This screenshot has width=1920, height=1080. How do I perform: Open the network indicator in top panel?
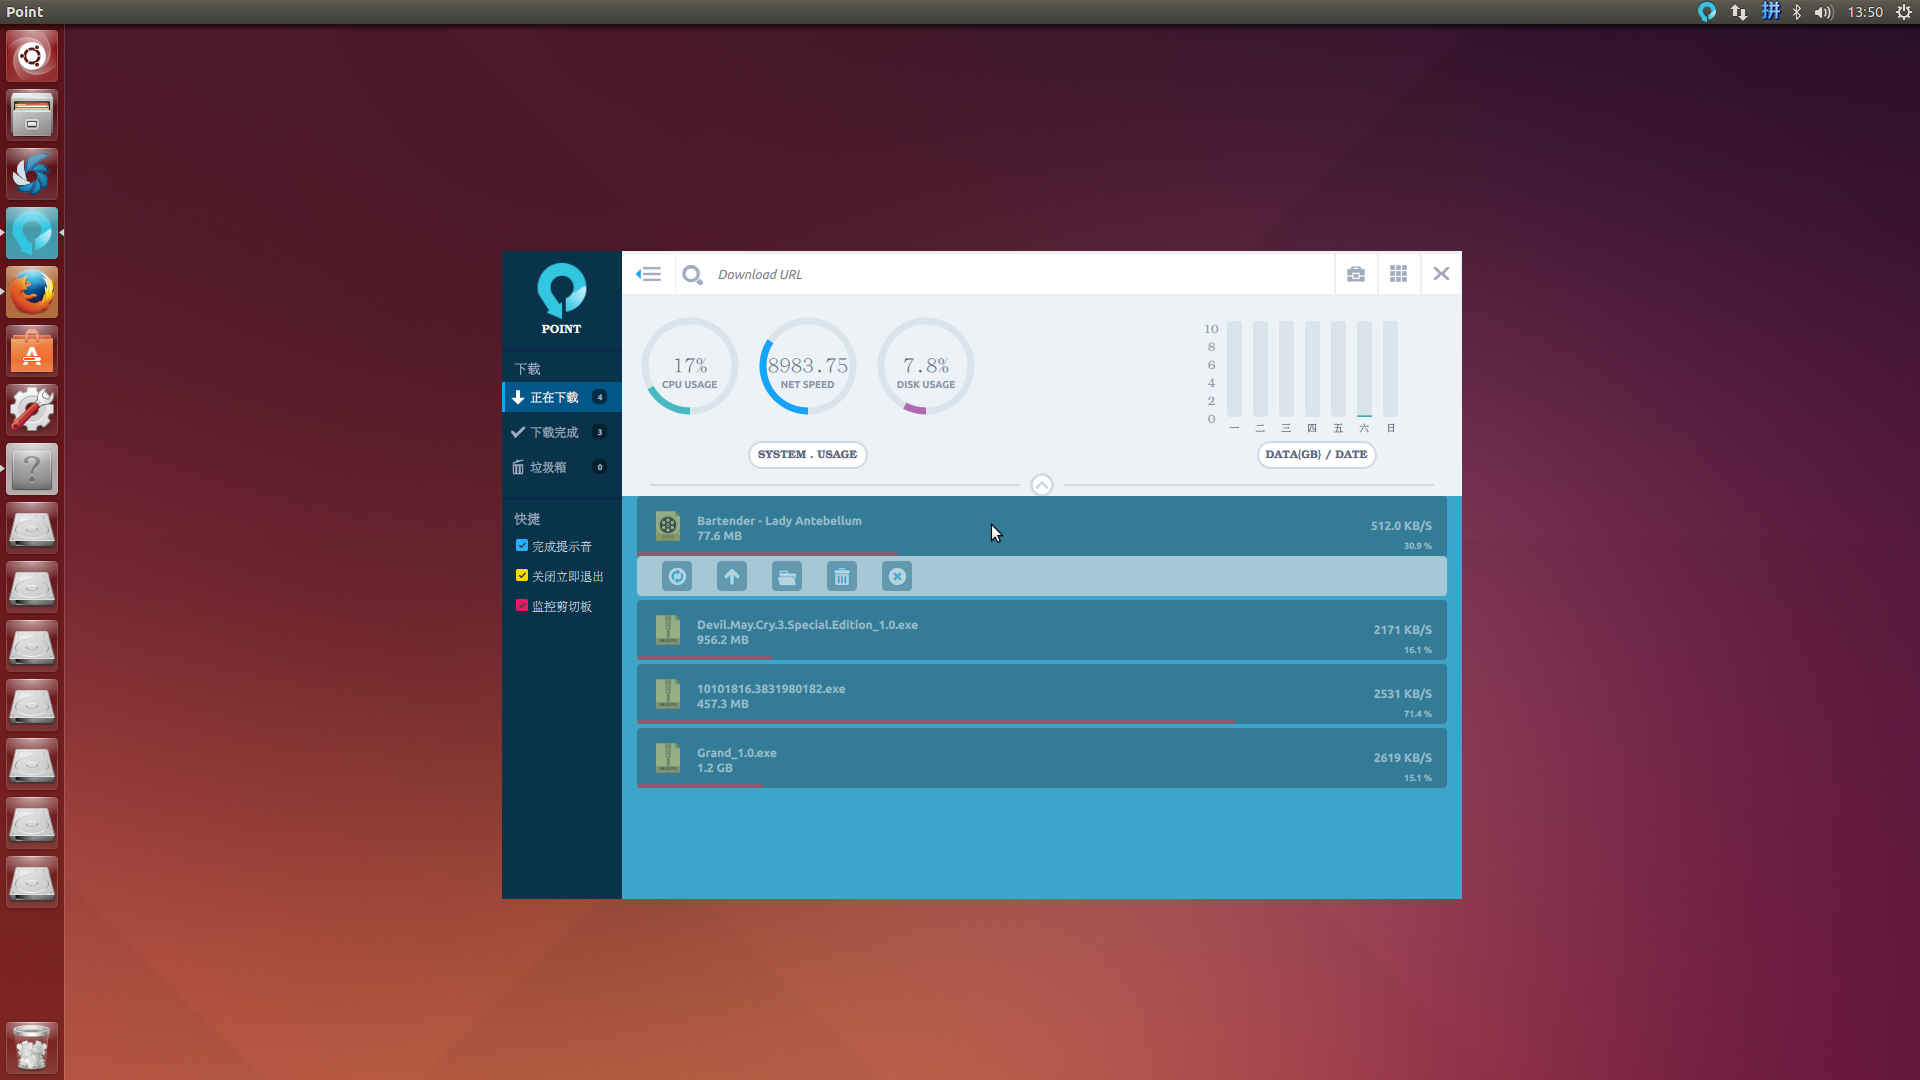point(1739,12)
